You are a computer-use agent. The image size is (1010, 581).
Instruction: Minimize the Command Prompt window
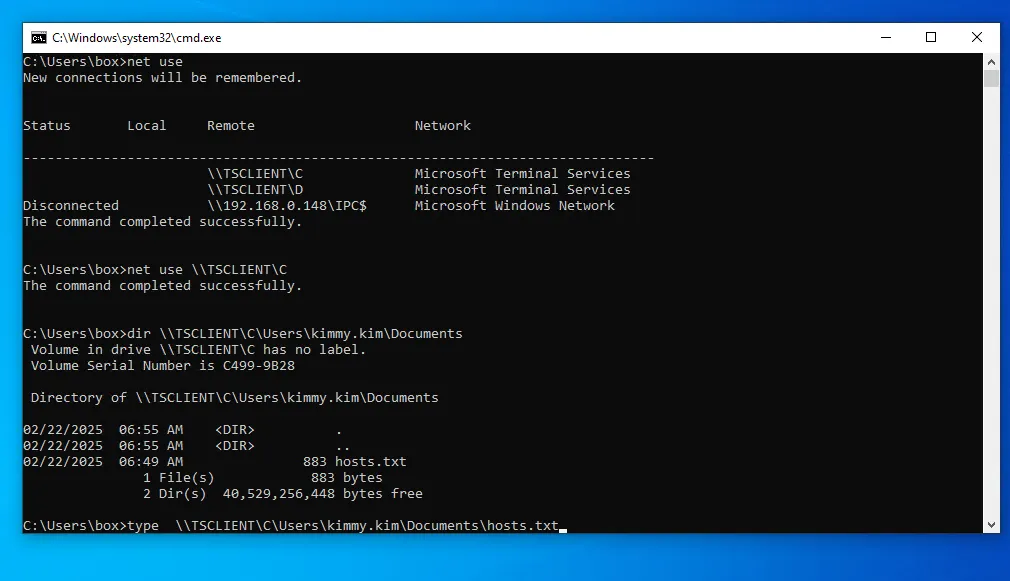point(885,38)
